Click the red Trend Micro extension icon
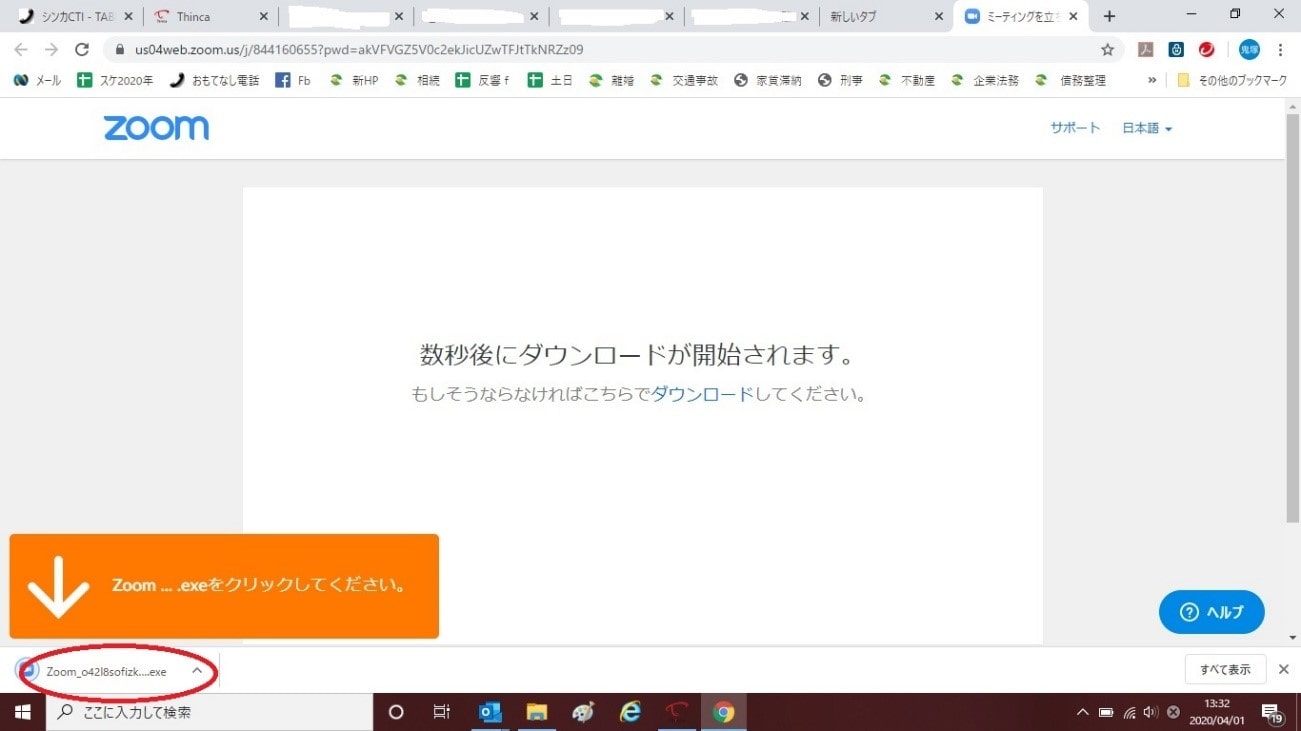This screenshot has width=1301, height=731. (x=1206, y=49)
